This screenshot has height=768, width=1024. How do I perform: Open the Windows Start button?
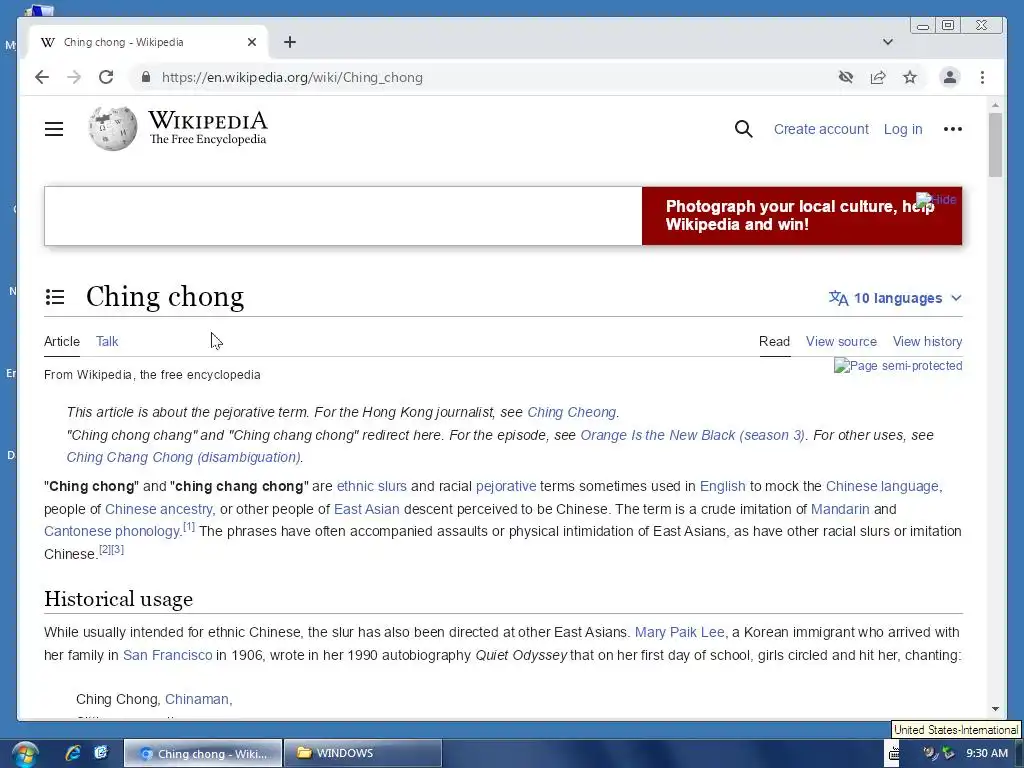tap(24, 754)
